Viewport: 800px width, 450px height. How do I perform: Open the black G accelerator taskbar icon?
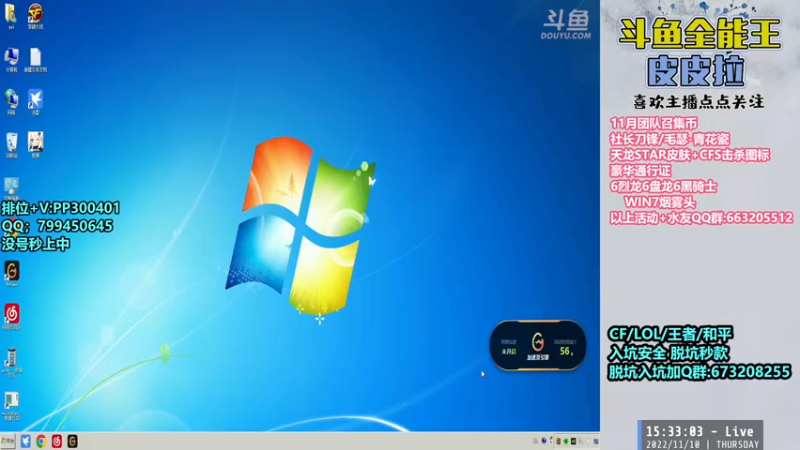point(72,441)
